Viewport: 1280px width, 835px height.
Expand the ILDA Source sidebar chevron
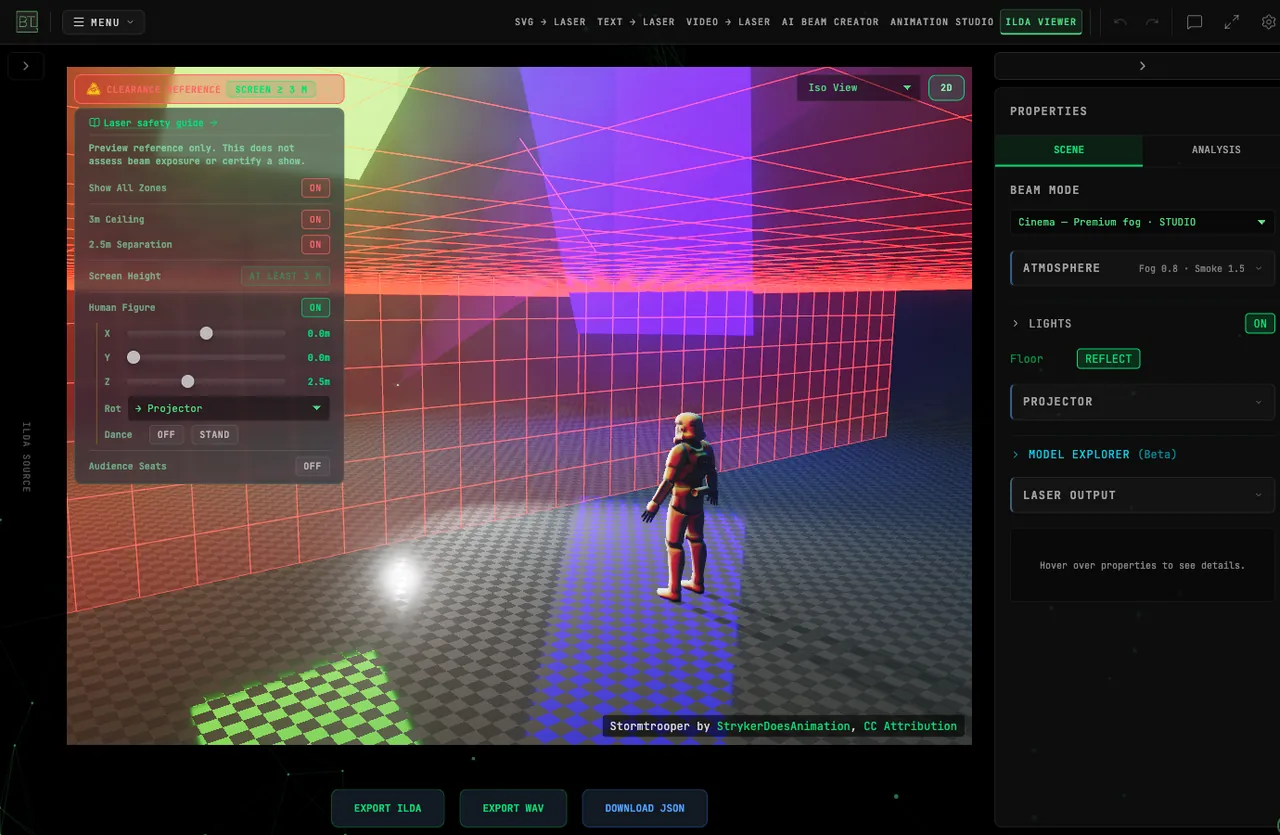click(x=25, y=66)
